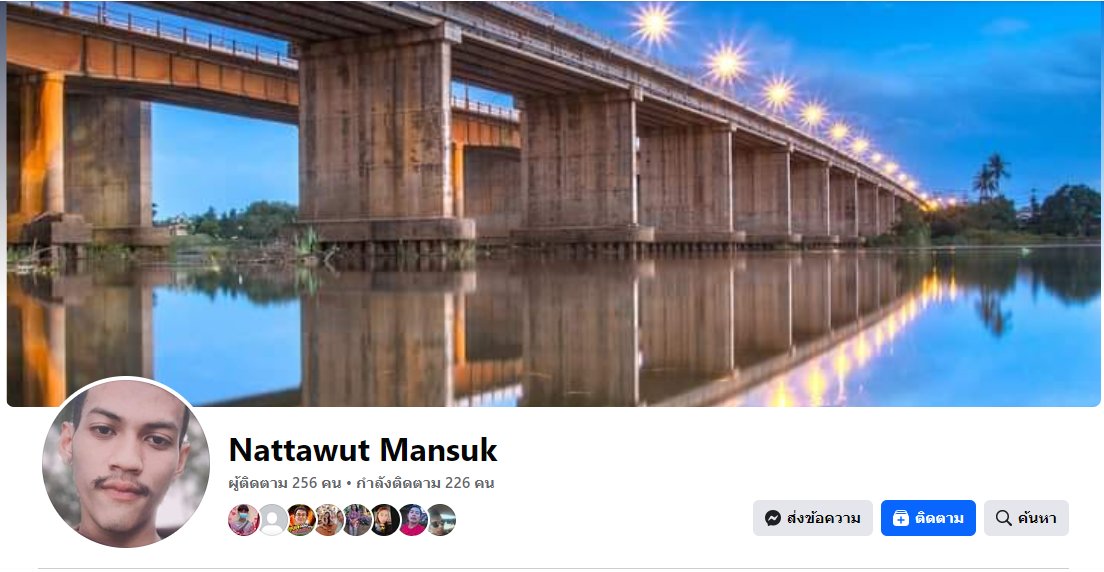Open the bridge cover photo

[553, 204]
